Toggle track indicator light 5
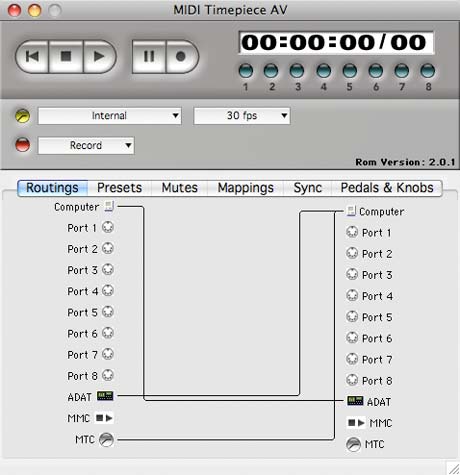The image size is (460, 475). coord(350,71)
